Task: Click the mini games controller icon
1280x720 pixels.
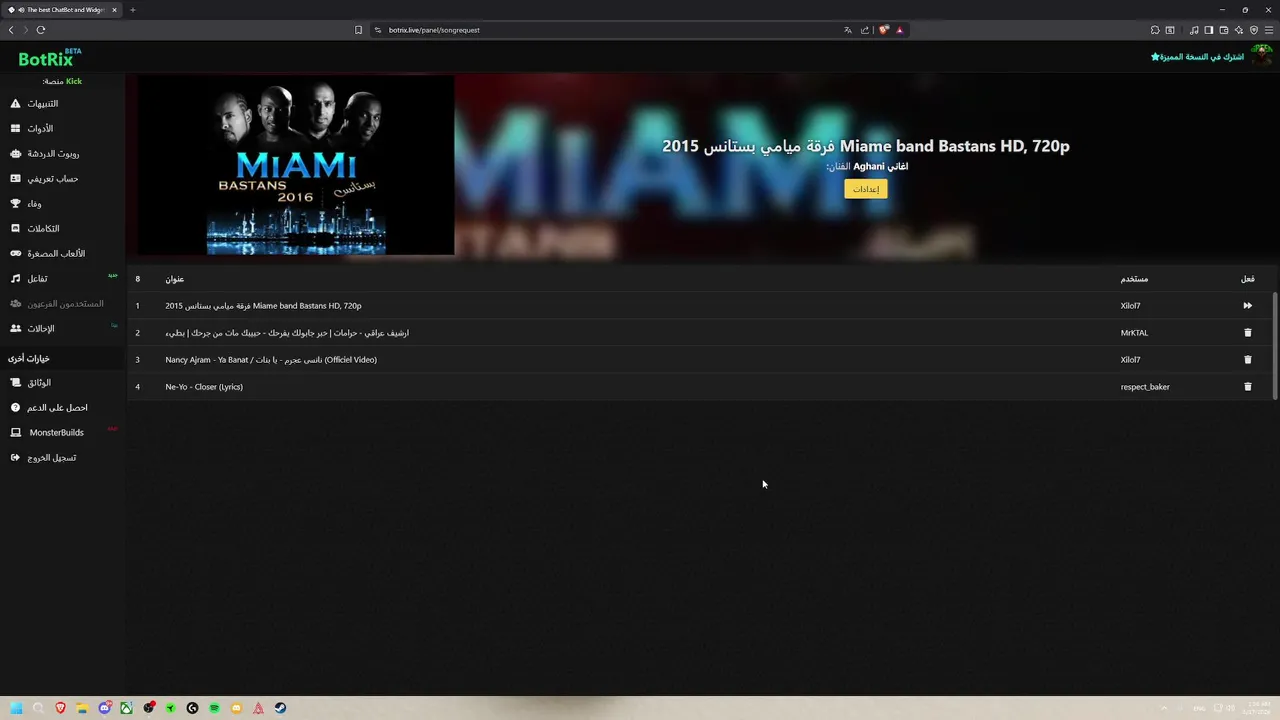Action: (15, 254)
